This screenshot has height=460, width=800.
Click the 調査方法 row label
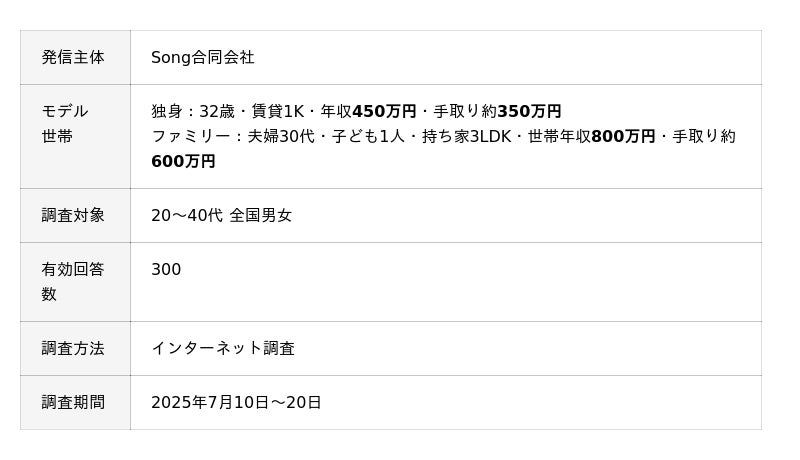pyautogui.click(x=73, y=348)
